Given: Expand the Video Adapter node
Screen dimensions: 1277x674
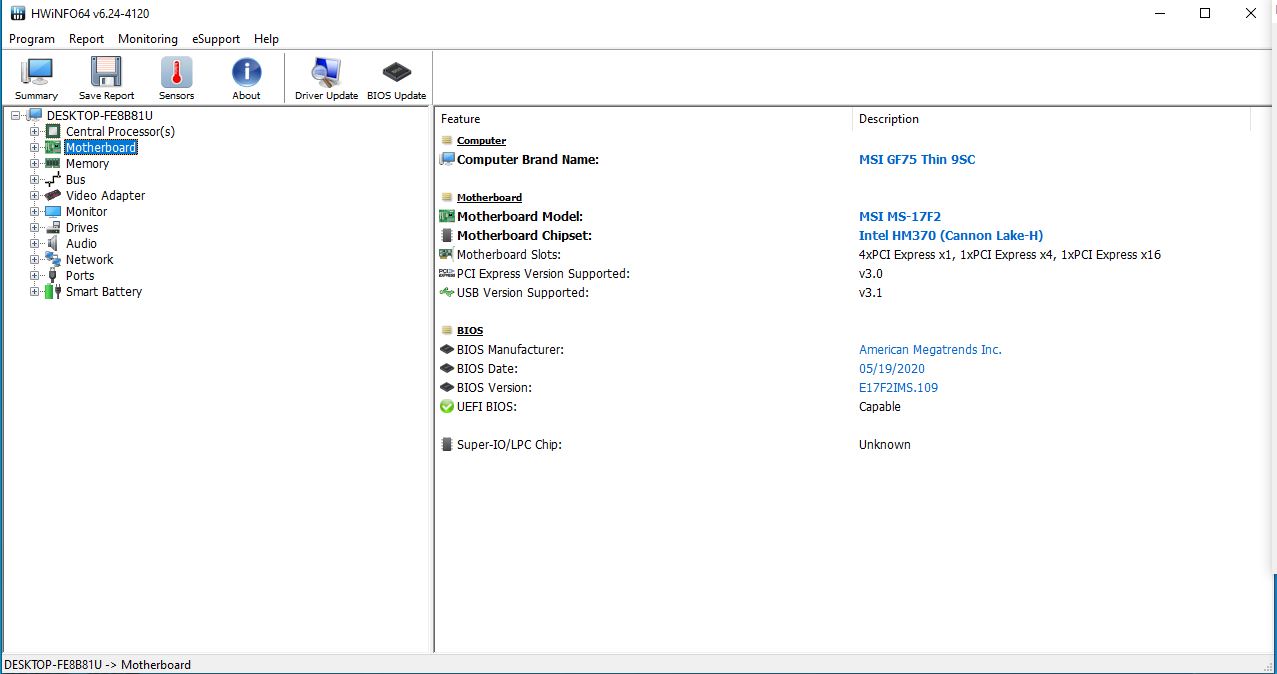Looking at the screenshot, I should click(x=35, y=195).
